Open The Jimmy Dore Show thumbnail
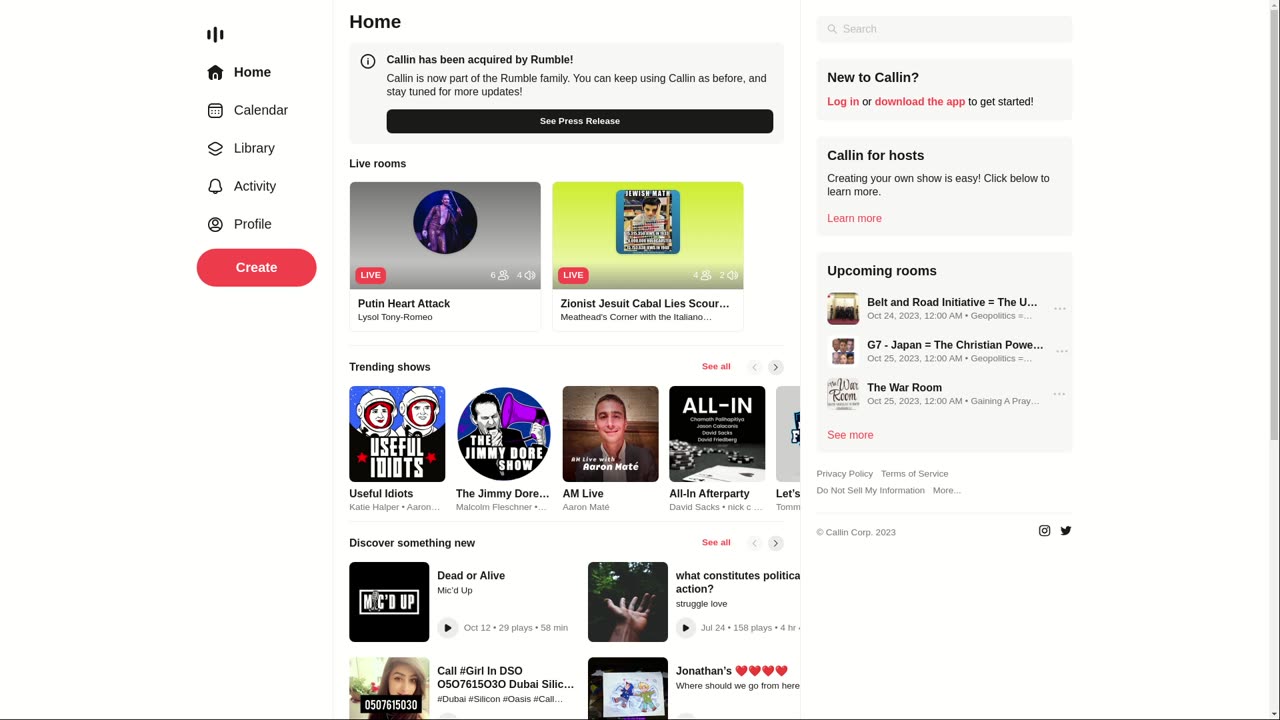The image size is (1280, 720). [504, 434]
